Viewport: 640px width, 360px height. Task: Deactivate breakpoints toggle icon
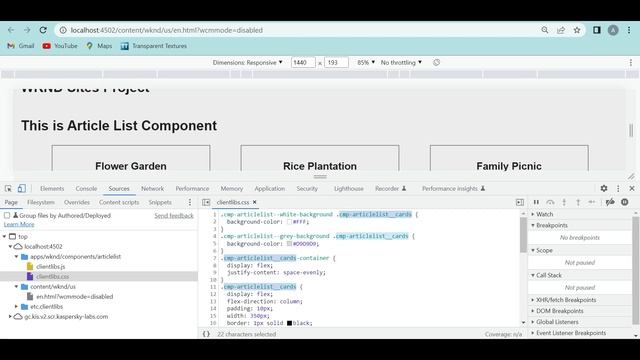[x=610, y=202]
